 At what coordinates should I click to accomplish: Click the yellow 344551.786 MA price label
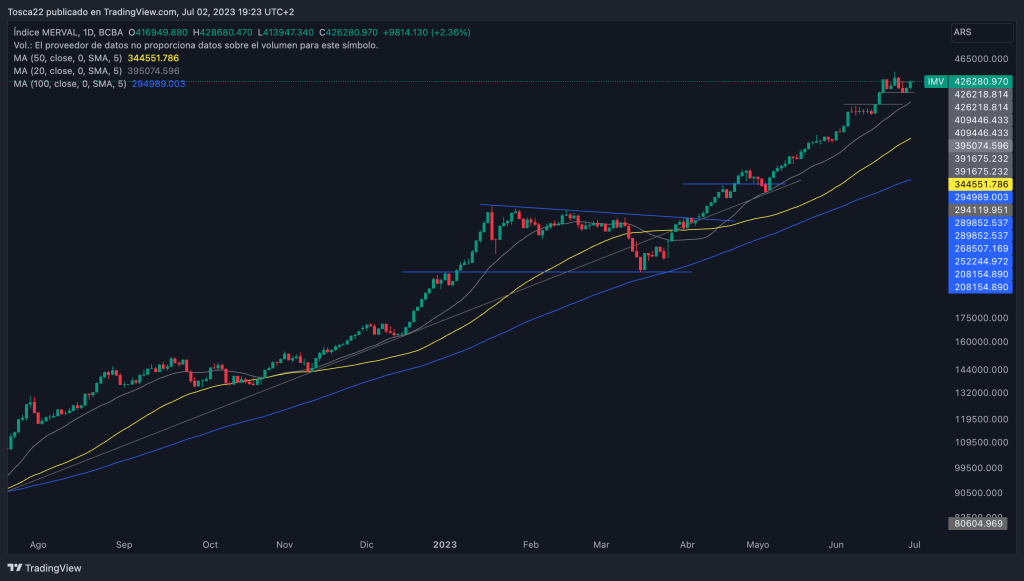pyautogui.click(x=980, y=185)
